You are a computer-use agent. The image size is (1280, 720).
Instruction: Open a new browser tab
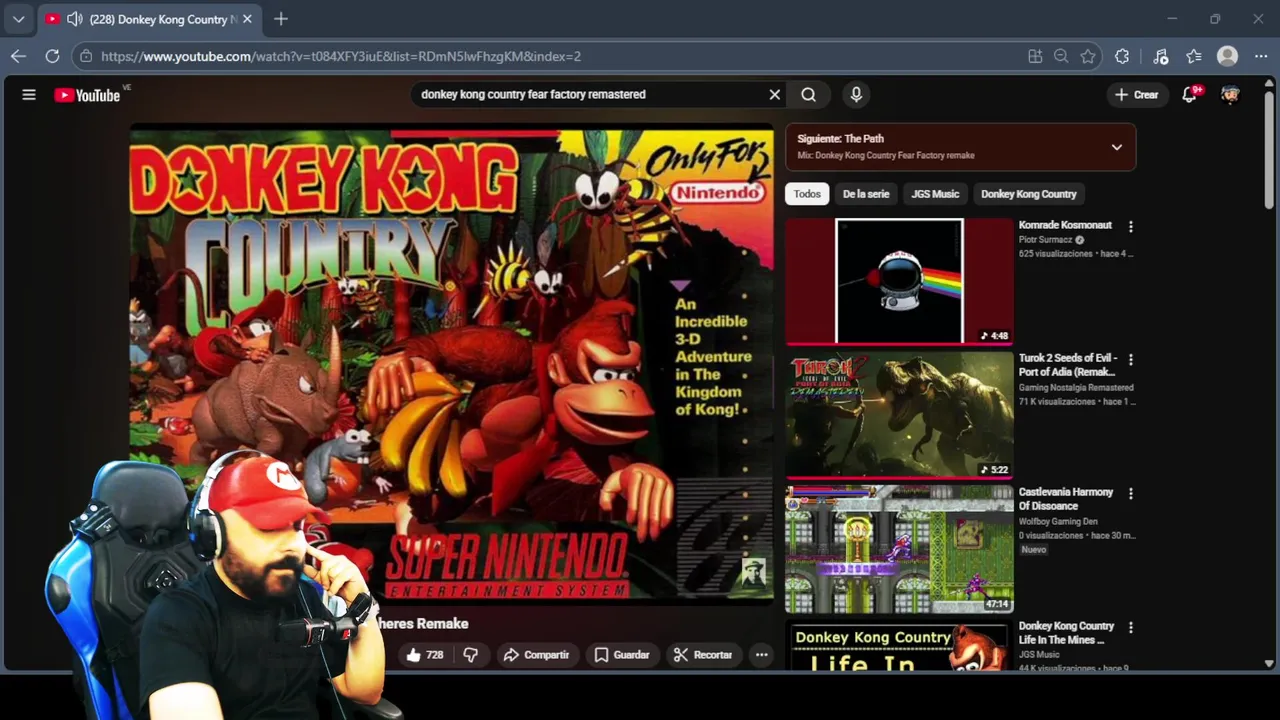[x=281, y=19]
